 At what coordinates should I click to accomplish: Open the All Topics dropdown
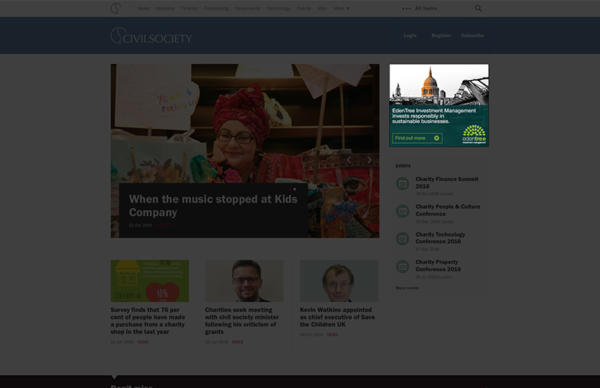(420, 8)
